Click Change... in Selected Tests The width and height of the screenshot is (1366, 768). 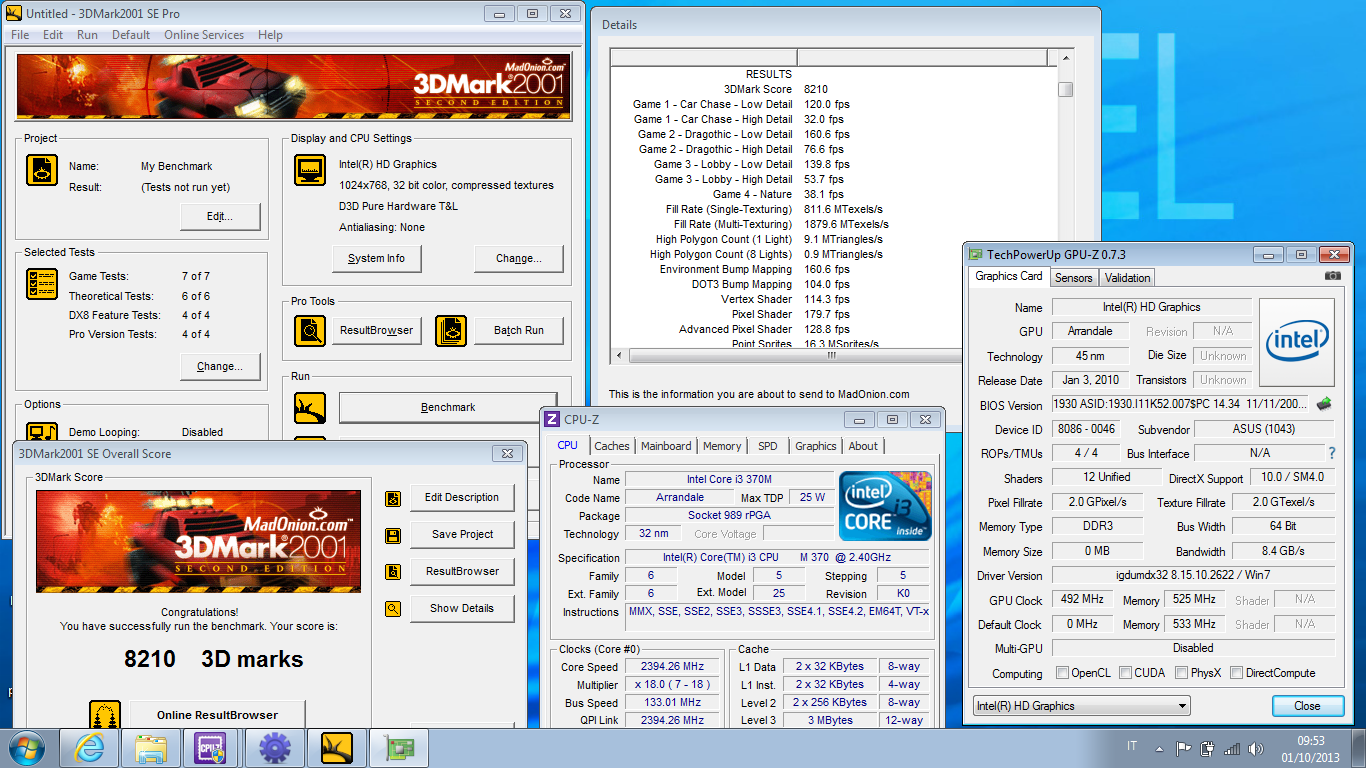(x=220, y=366)
